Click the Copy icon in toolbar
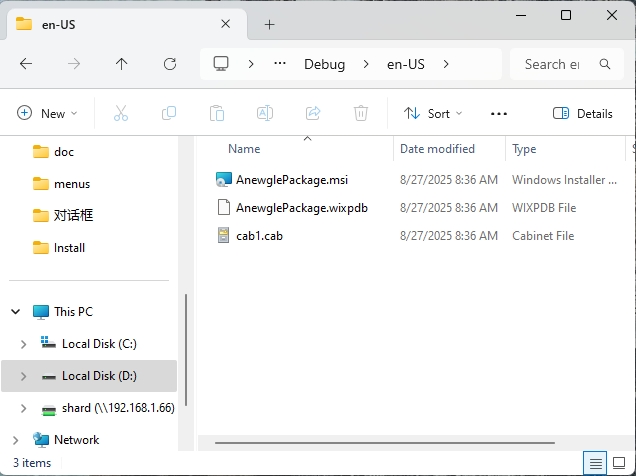 point(169,114)
